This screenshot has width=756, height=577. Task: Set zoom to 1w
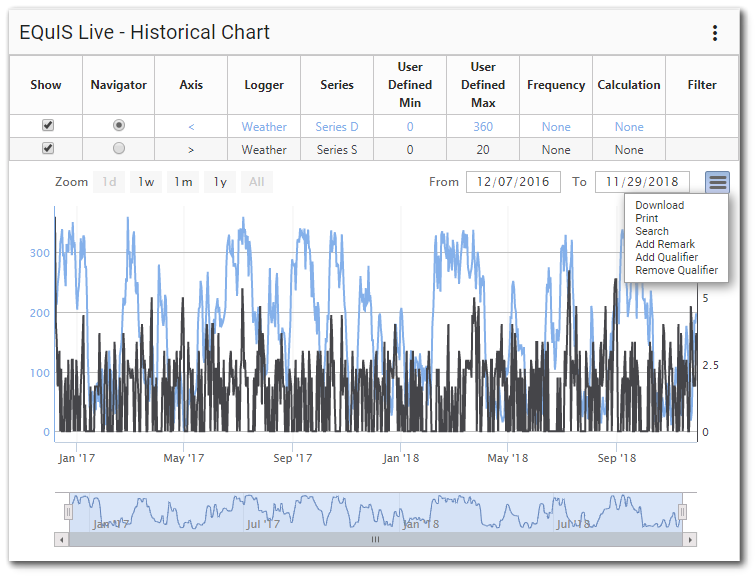146,182
